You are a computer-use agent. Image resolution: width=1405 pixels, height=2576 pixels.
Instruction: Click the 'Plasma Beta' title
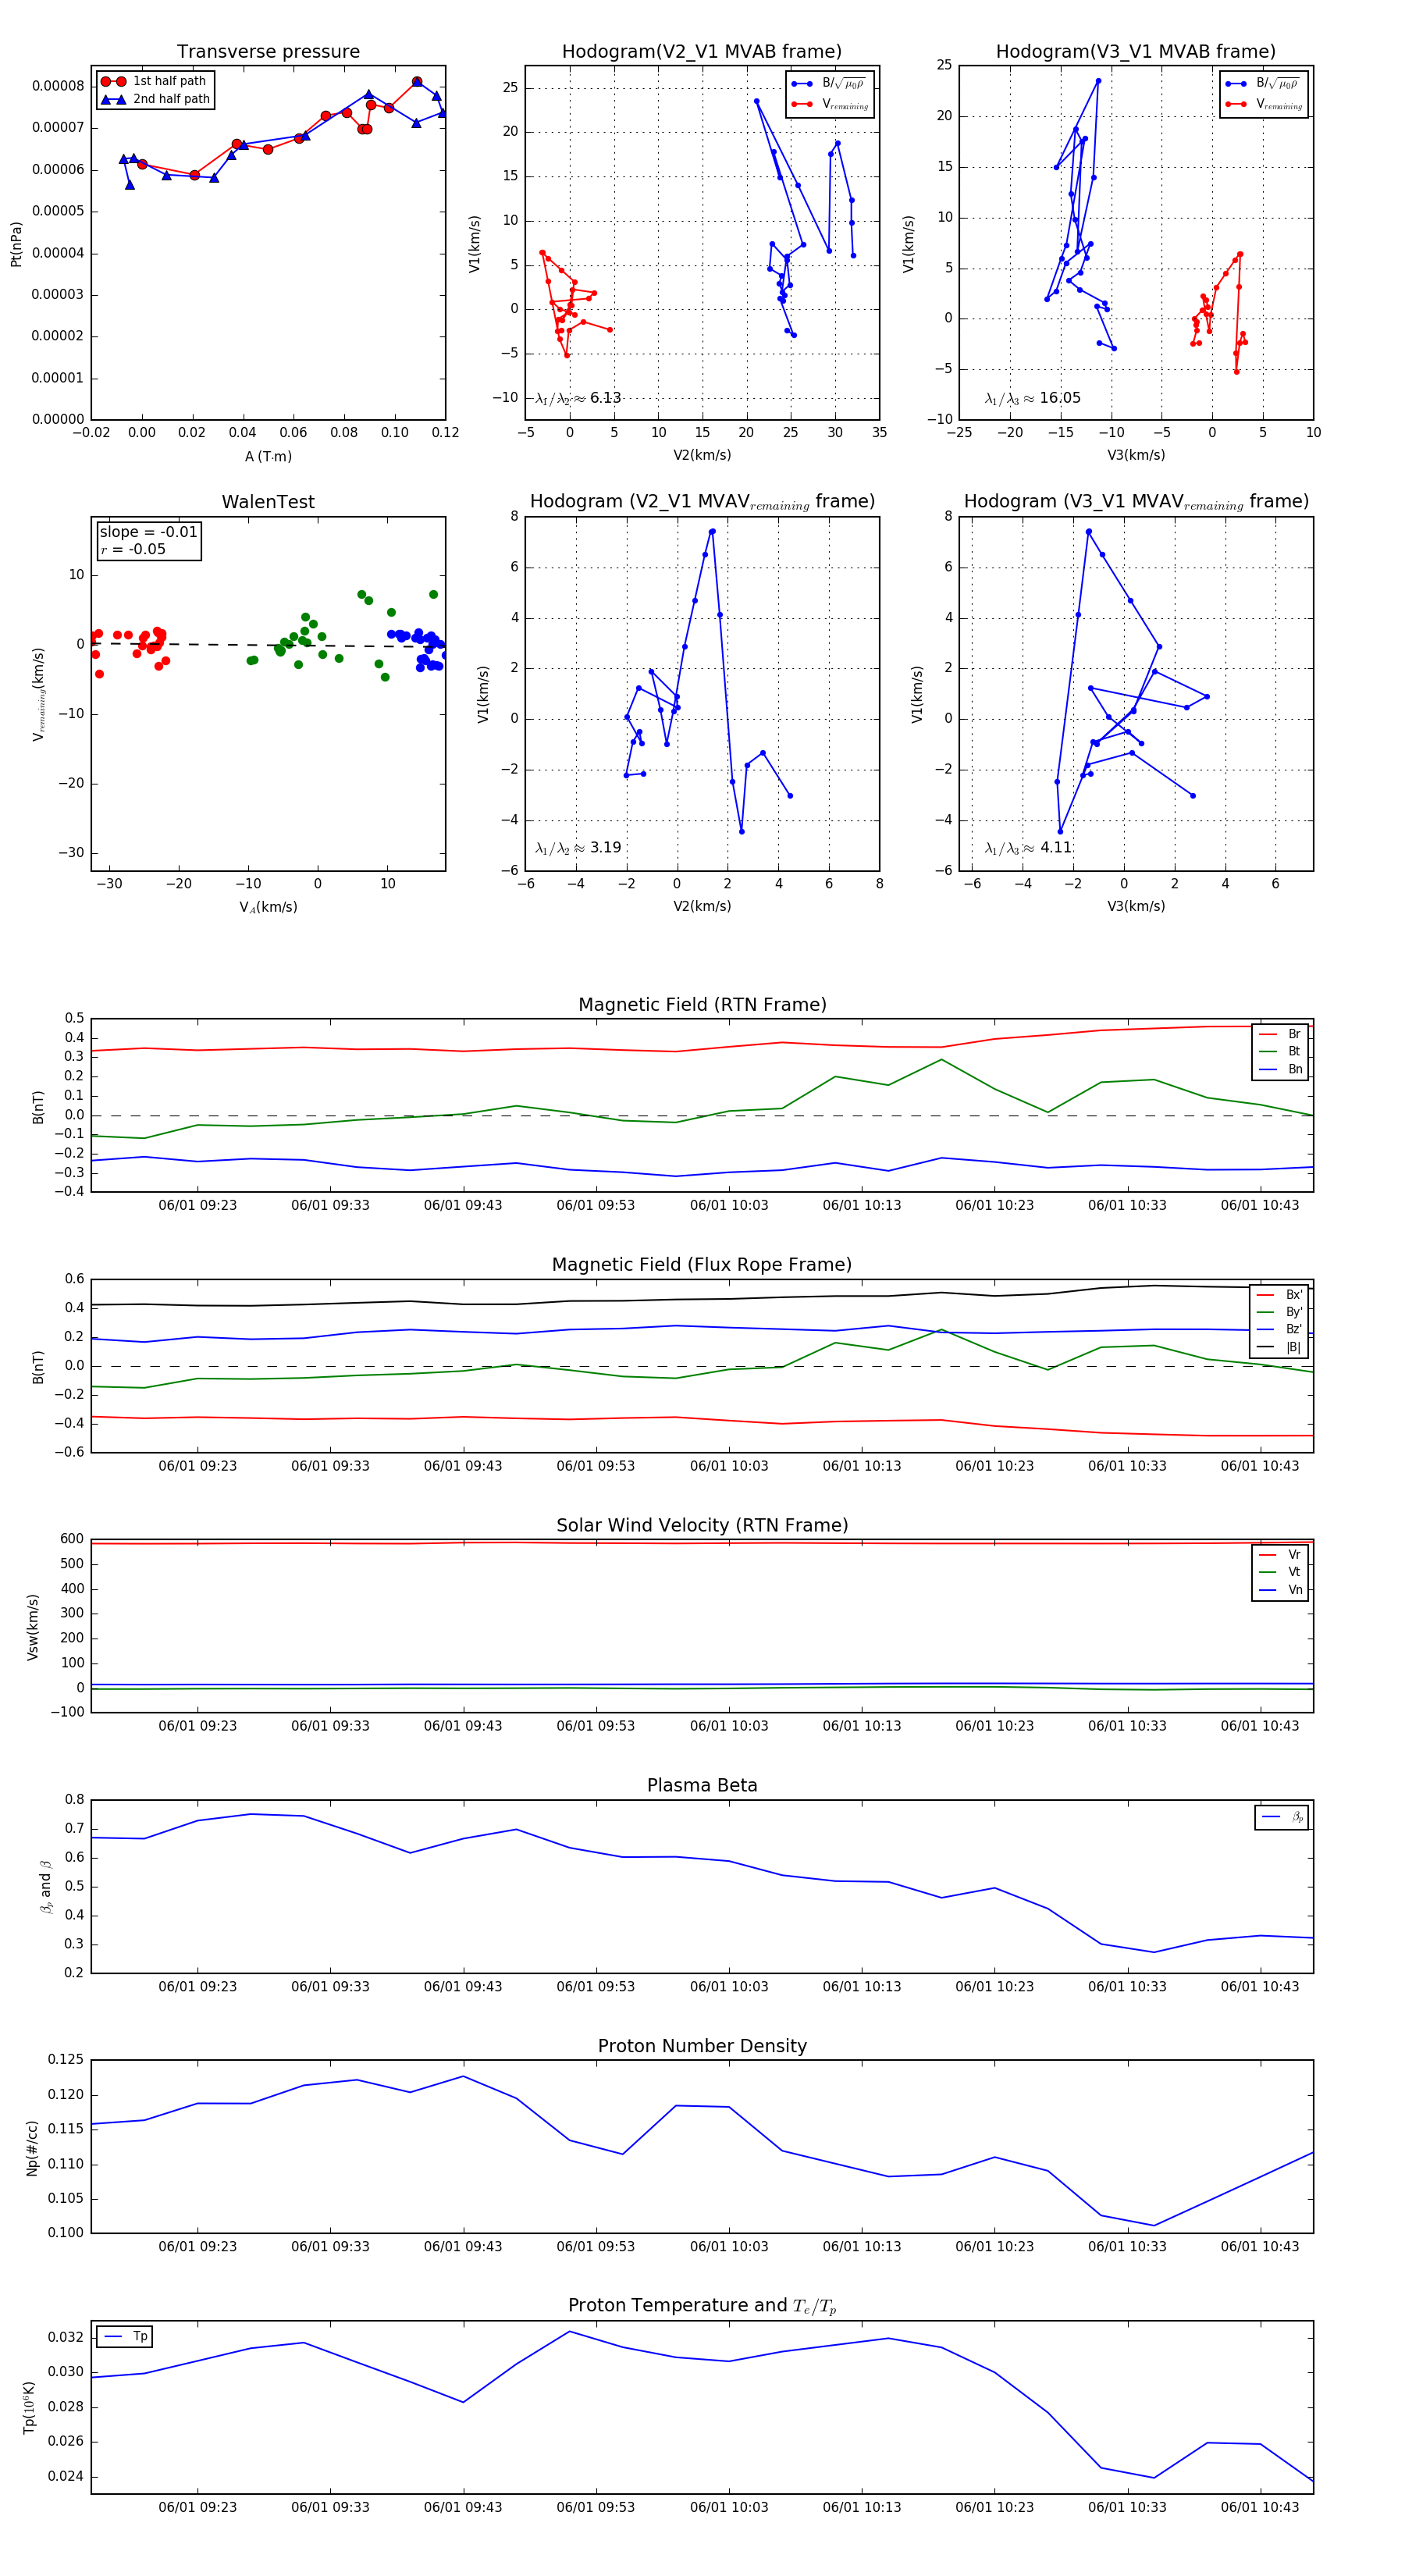click(702, 1786)
